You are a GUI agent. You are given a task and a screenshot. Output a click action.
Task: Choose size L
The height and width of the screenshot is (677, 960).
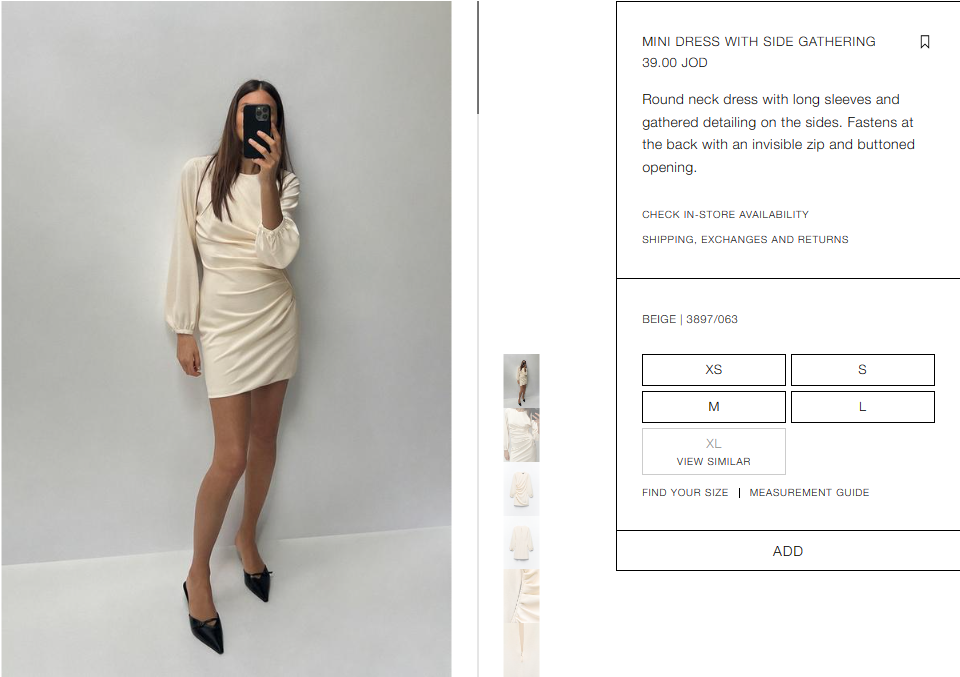tap(863, 407)
